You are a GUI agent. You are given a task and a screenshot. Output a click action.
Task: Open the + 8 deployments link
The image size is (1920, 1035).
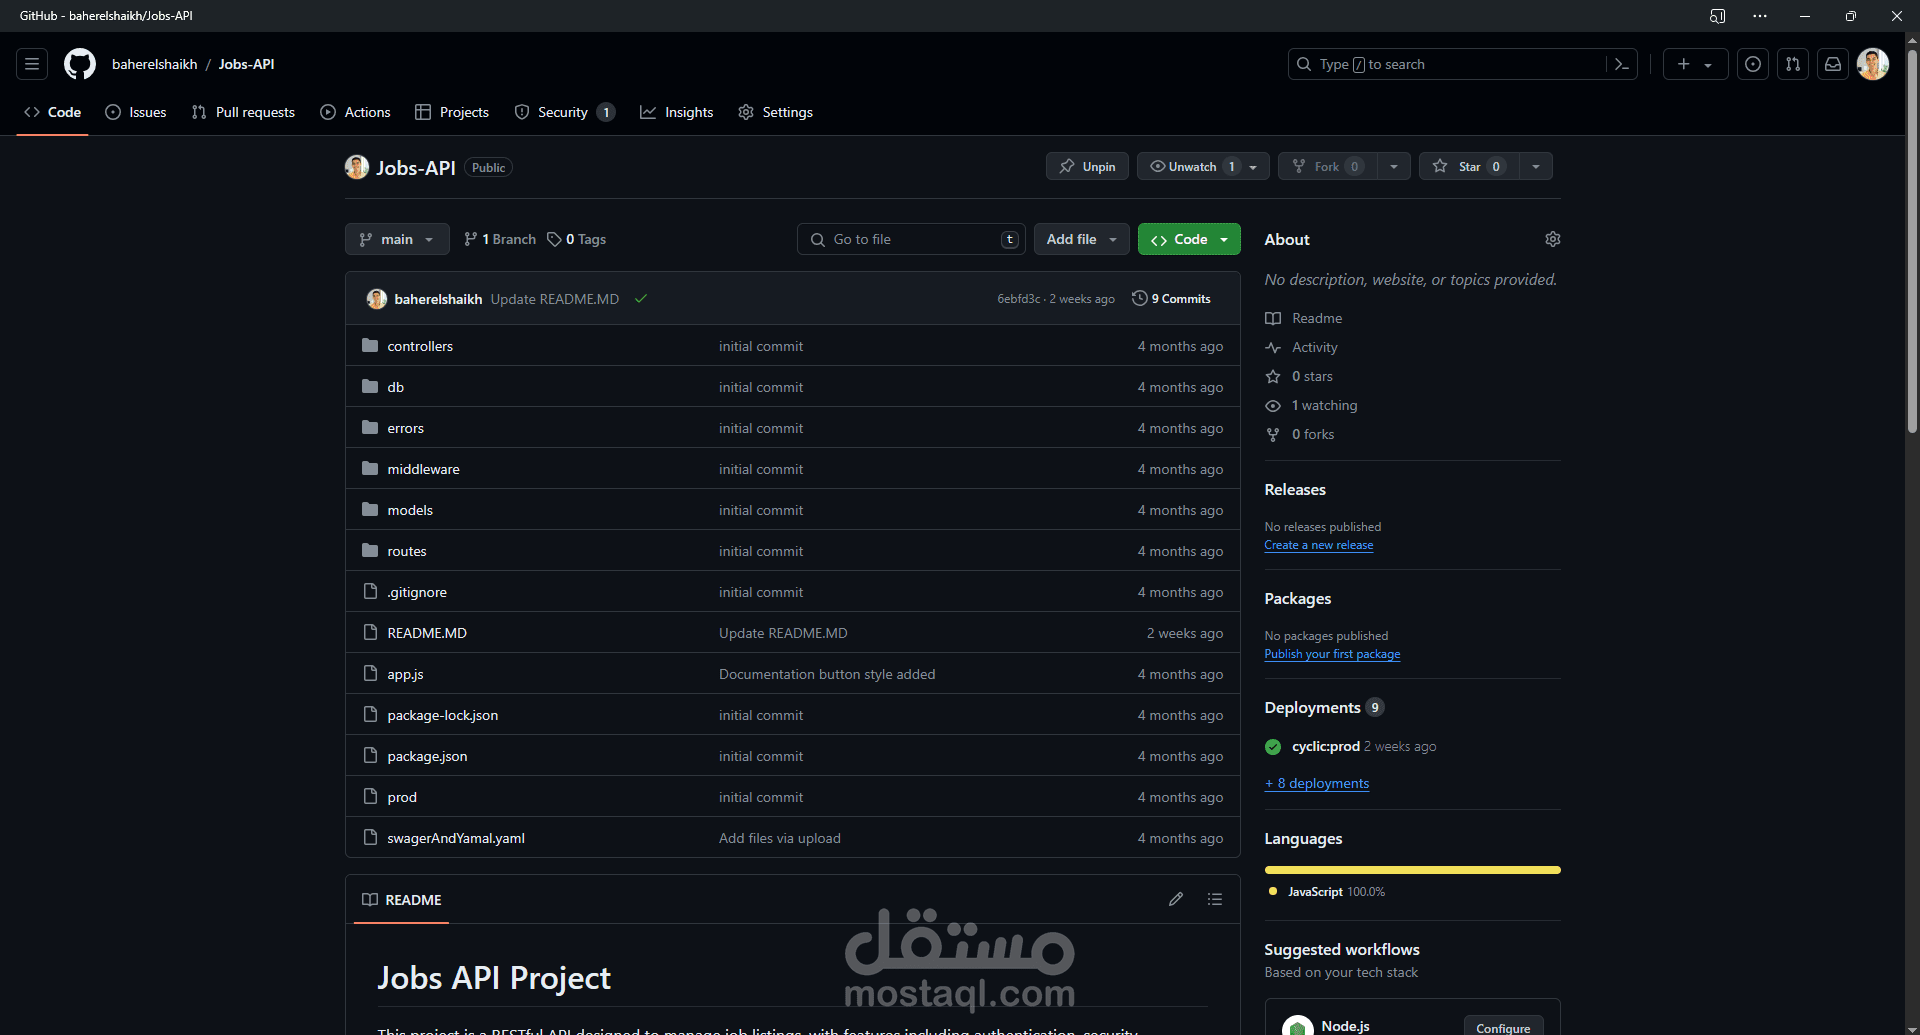tap(1317, 783)
